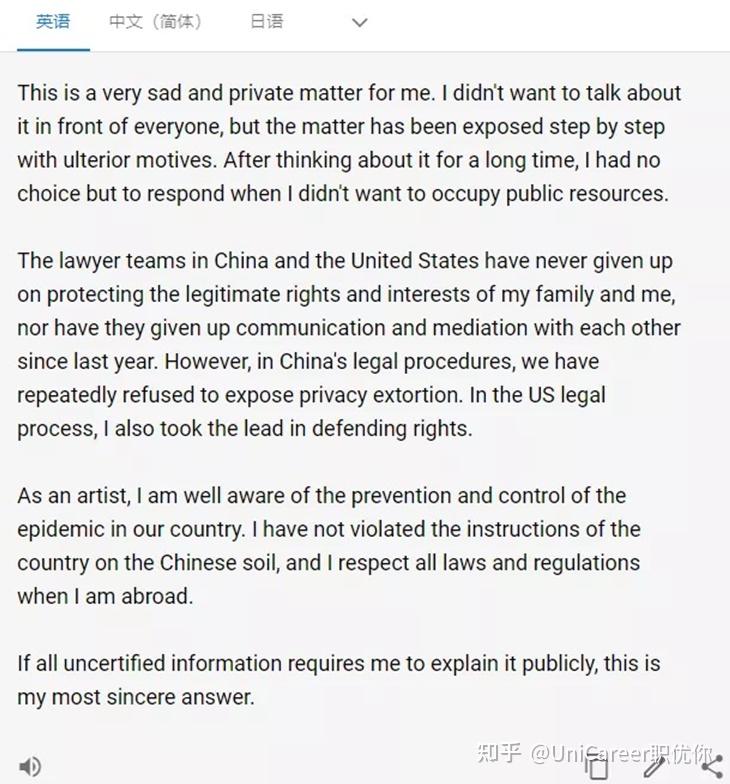Click the phrase 'occupy public resources'
The image size is (730, 784).
tap(550, 194)
